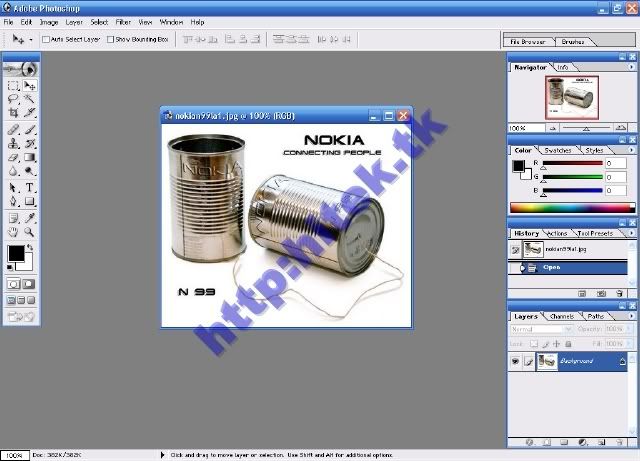Viewport: 640px width, 461px height.
Task: Select the Notes tool
Action: [13, 218]
